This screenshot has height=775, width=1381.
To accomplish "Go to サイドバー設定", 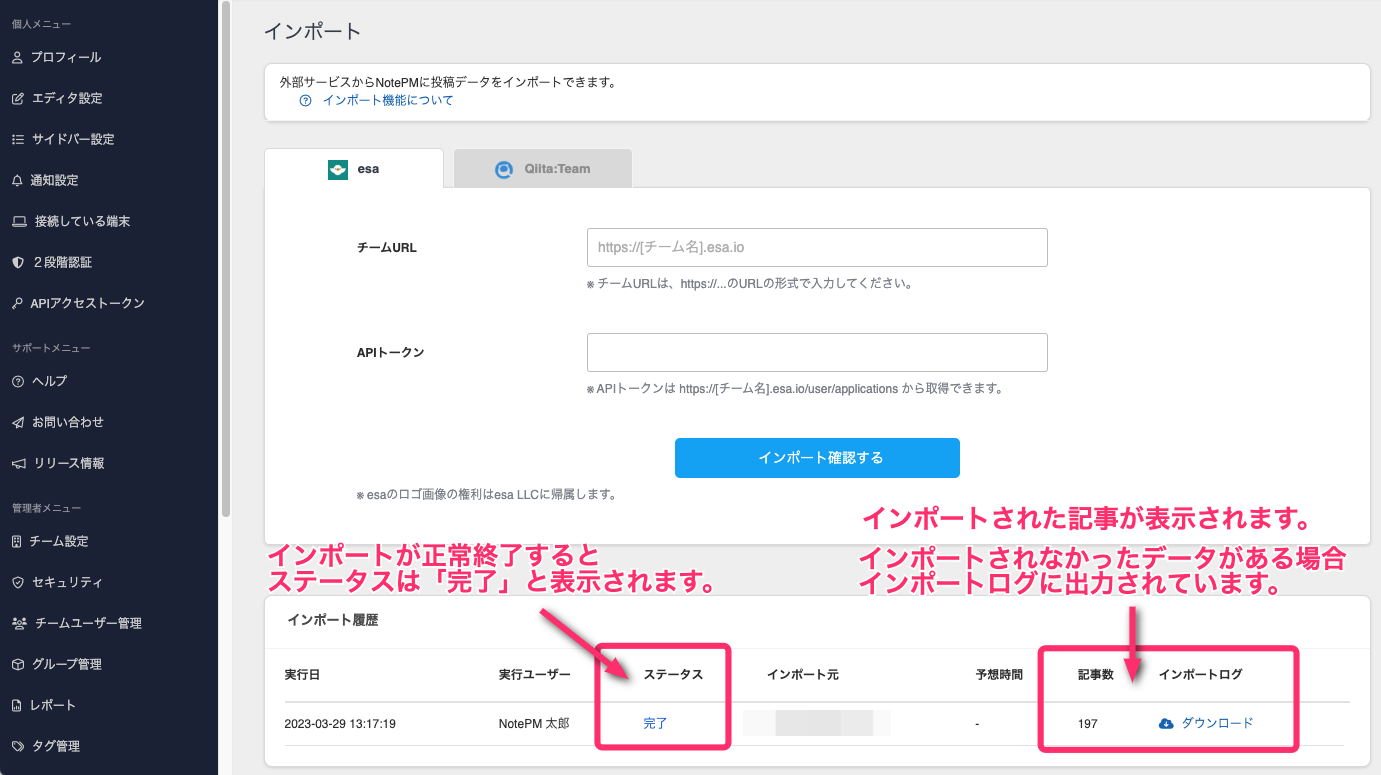I will pos(73,140).
